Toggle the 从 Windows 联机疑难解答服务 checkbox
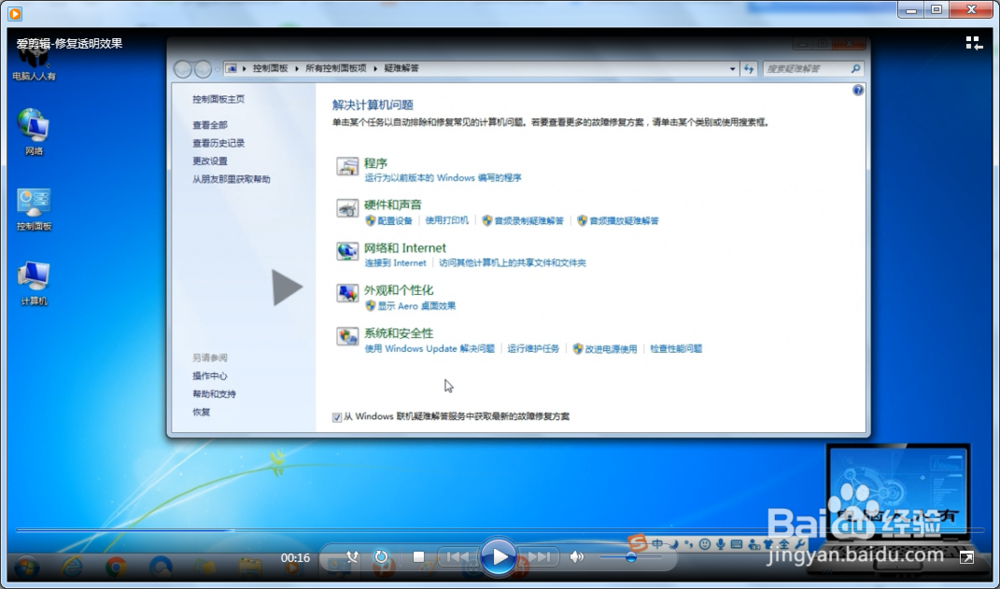 coord(337,417)
